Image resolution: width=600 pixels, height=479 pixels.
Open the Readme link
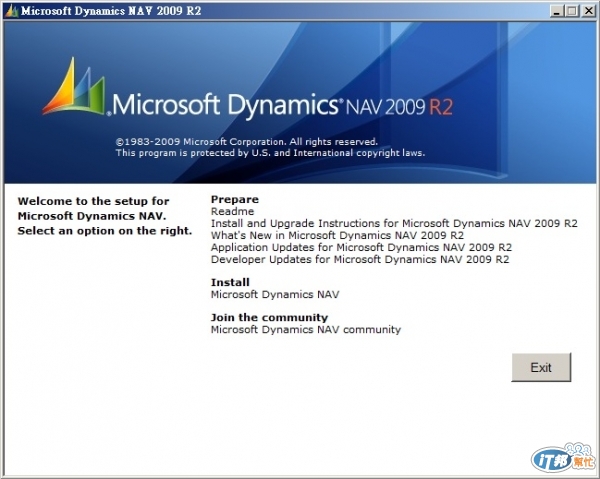click(232, 211)
